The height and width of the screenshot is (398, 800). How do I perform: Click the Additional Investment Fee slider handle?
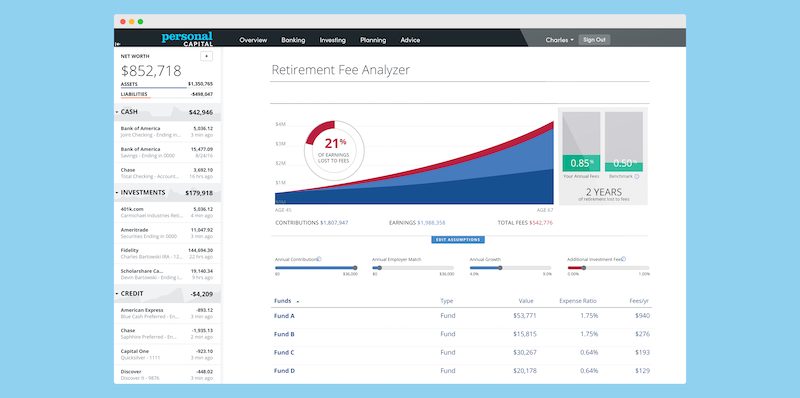point(584,268)
